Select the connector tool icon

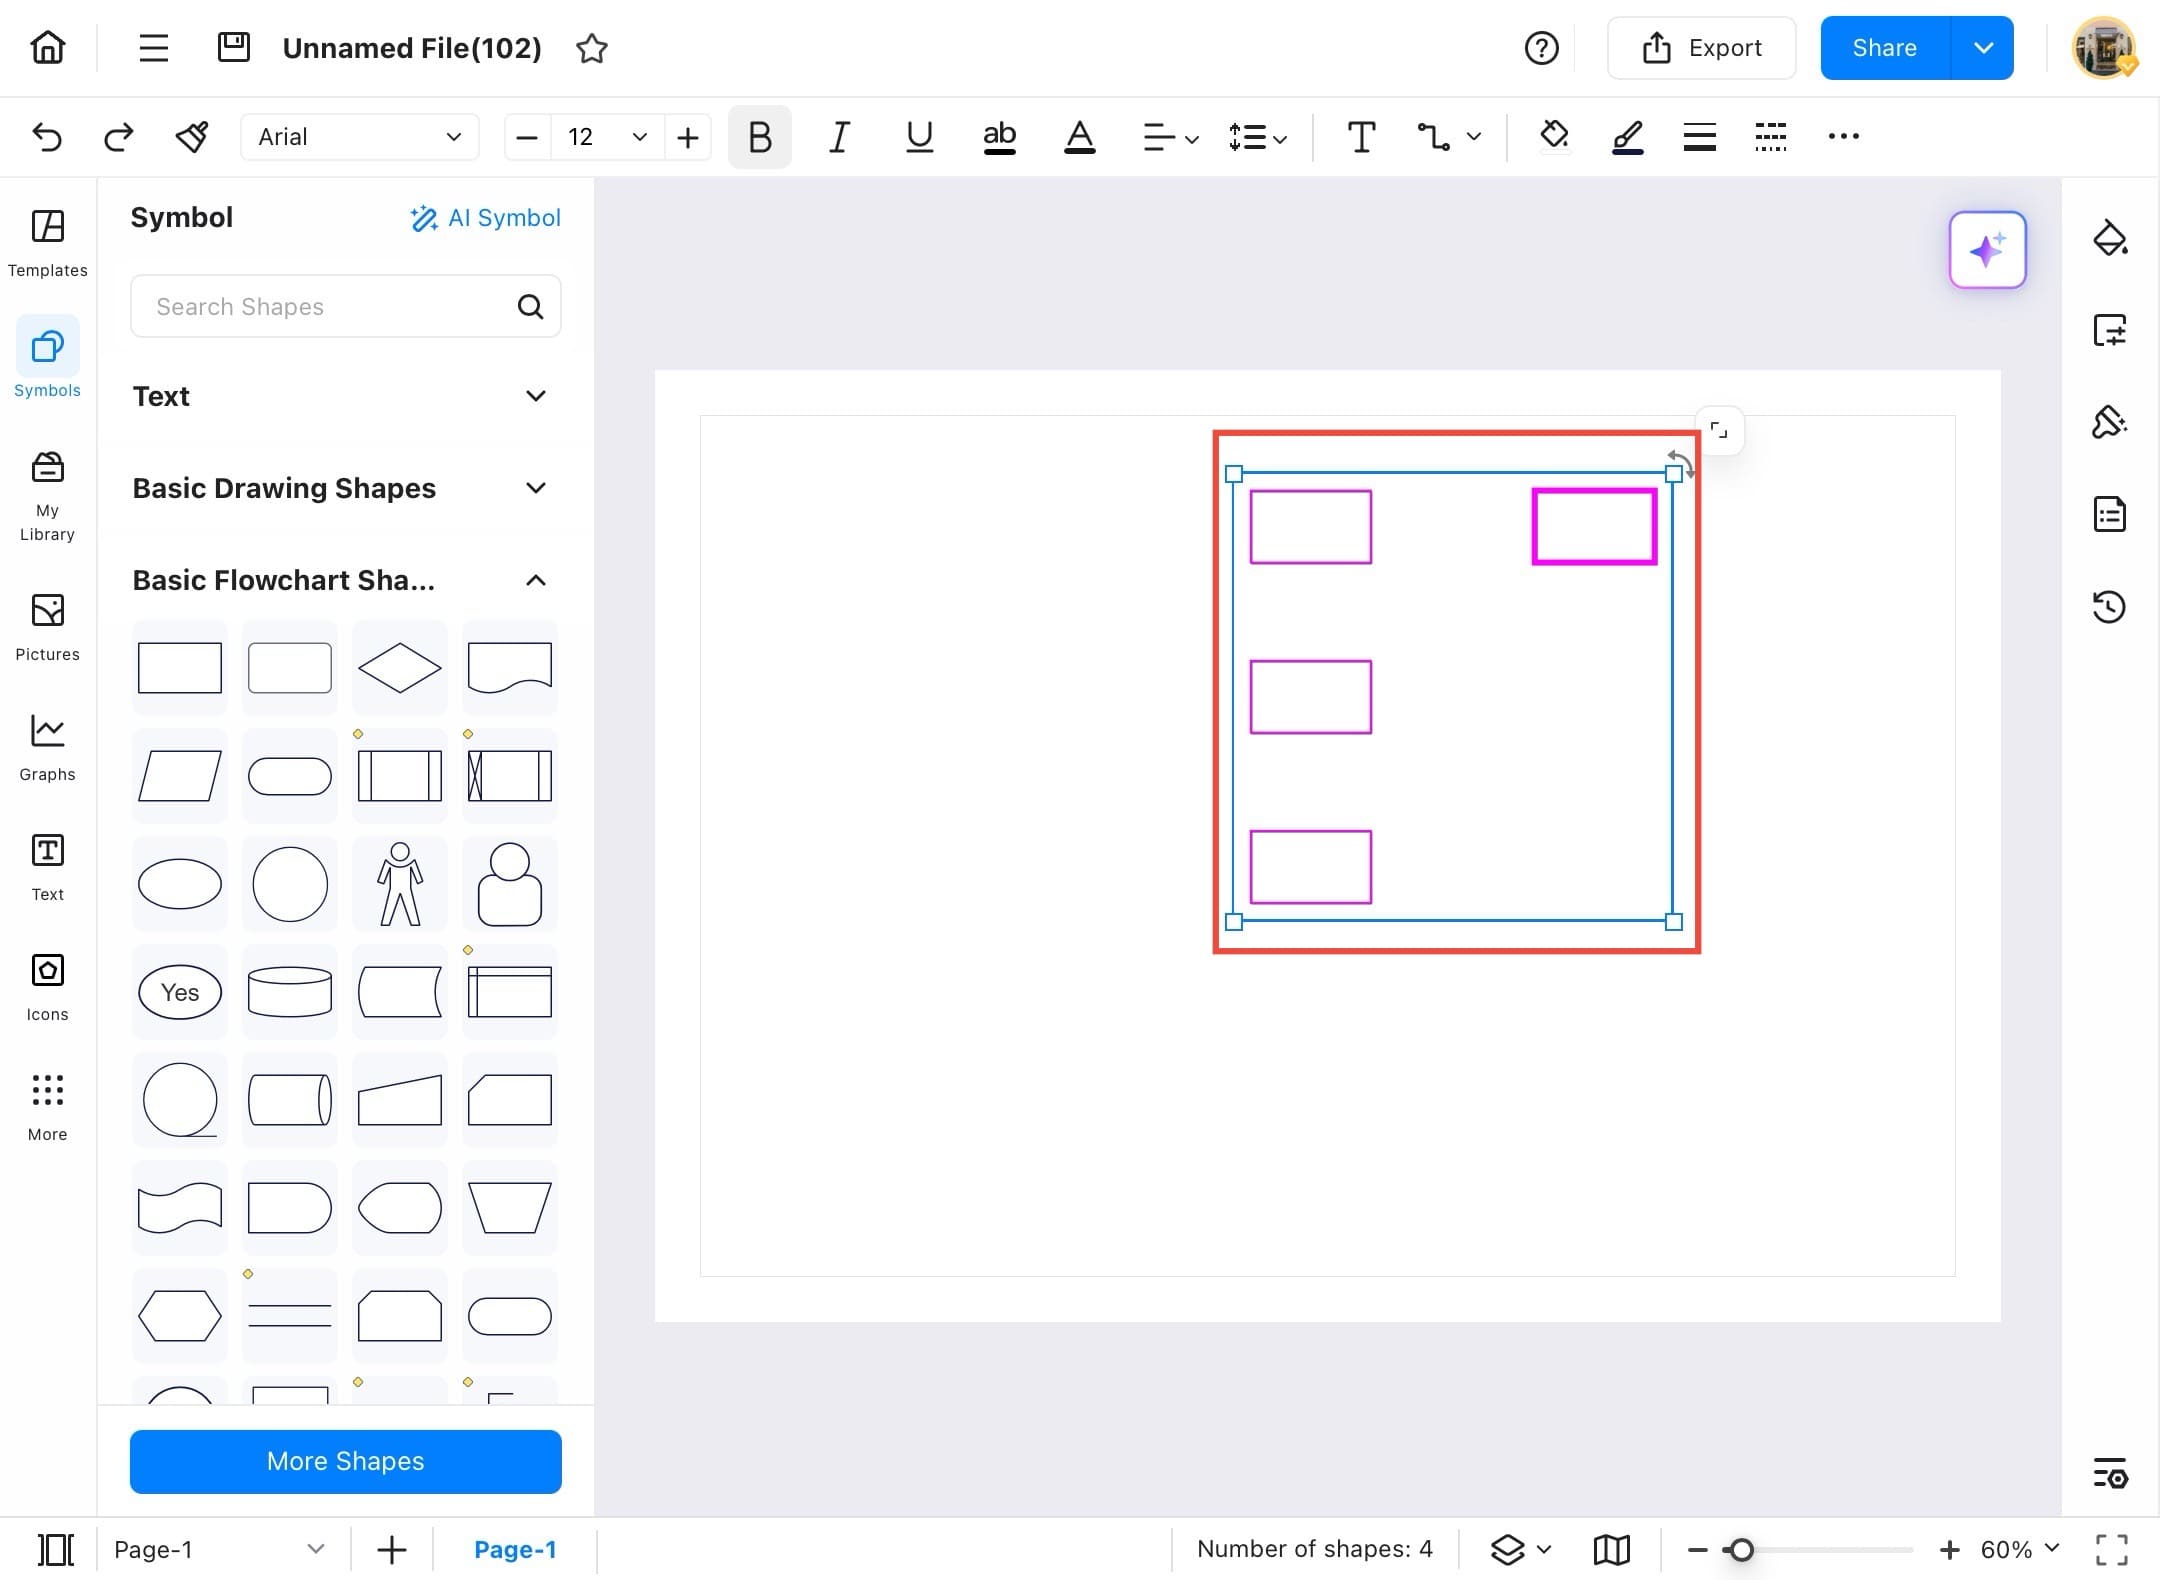tap(1434, 137)
